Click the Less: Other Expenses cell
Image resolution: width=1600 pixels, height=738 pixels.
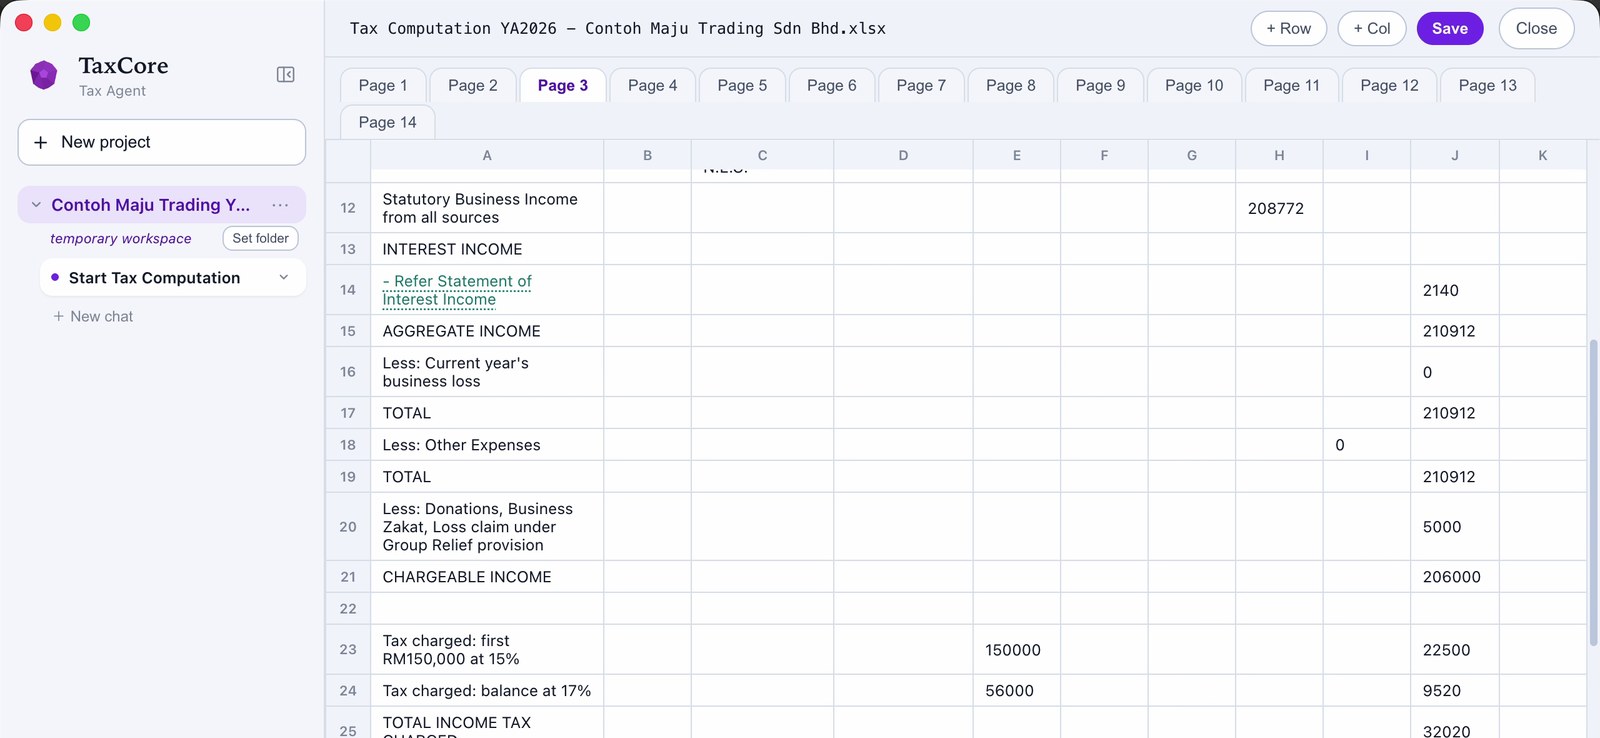point(487,445)
